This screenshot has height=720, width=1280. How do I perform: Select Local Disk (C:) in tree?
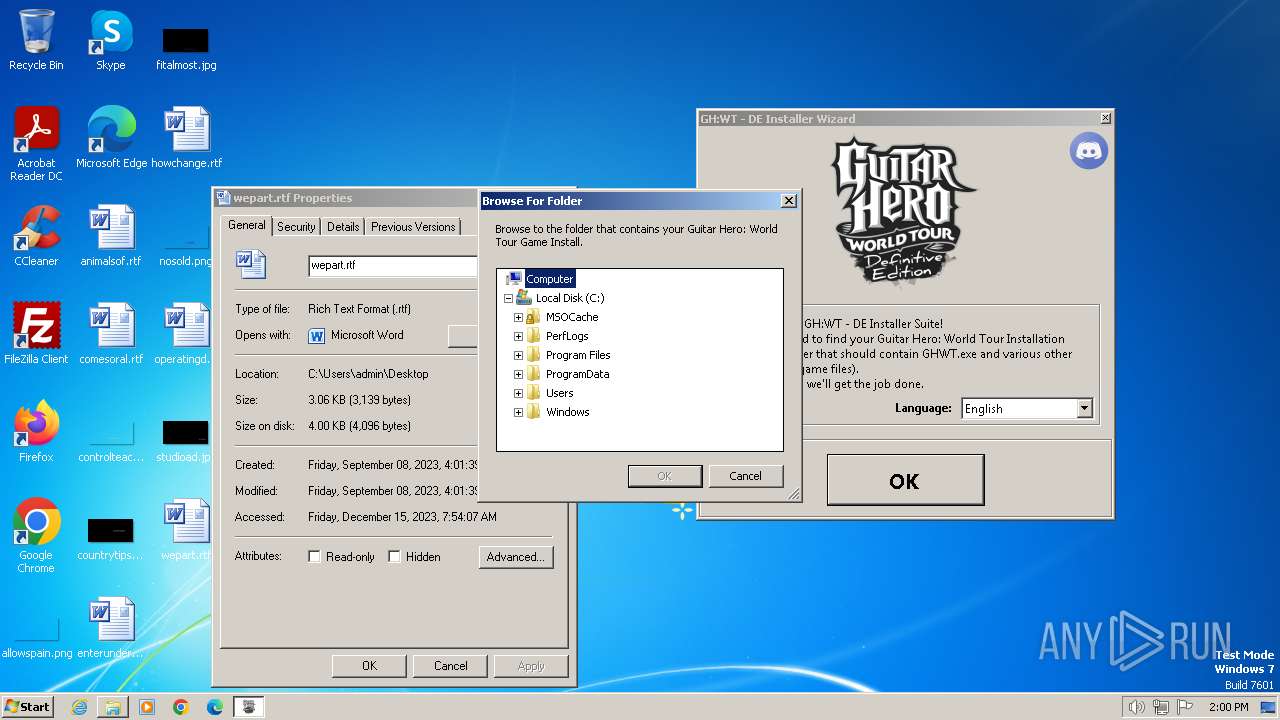[x=570, y=298]
